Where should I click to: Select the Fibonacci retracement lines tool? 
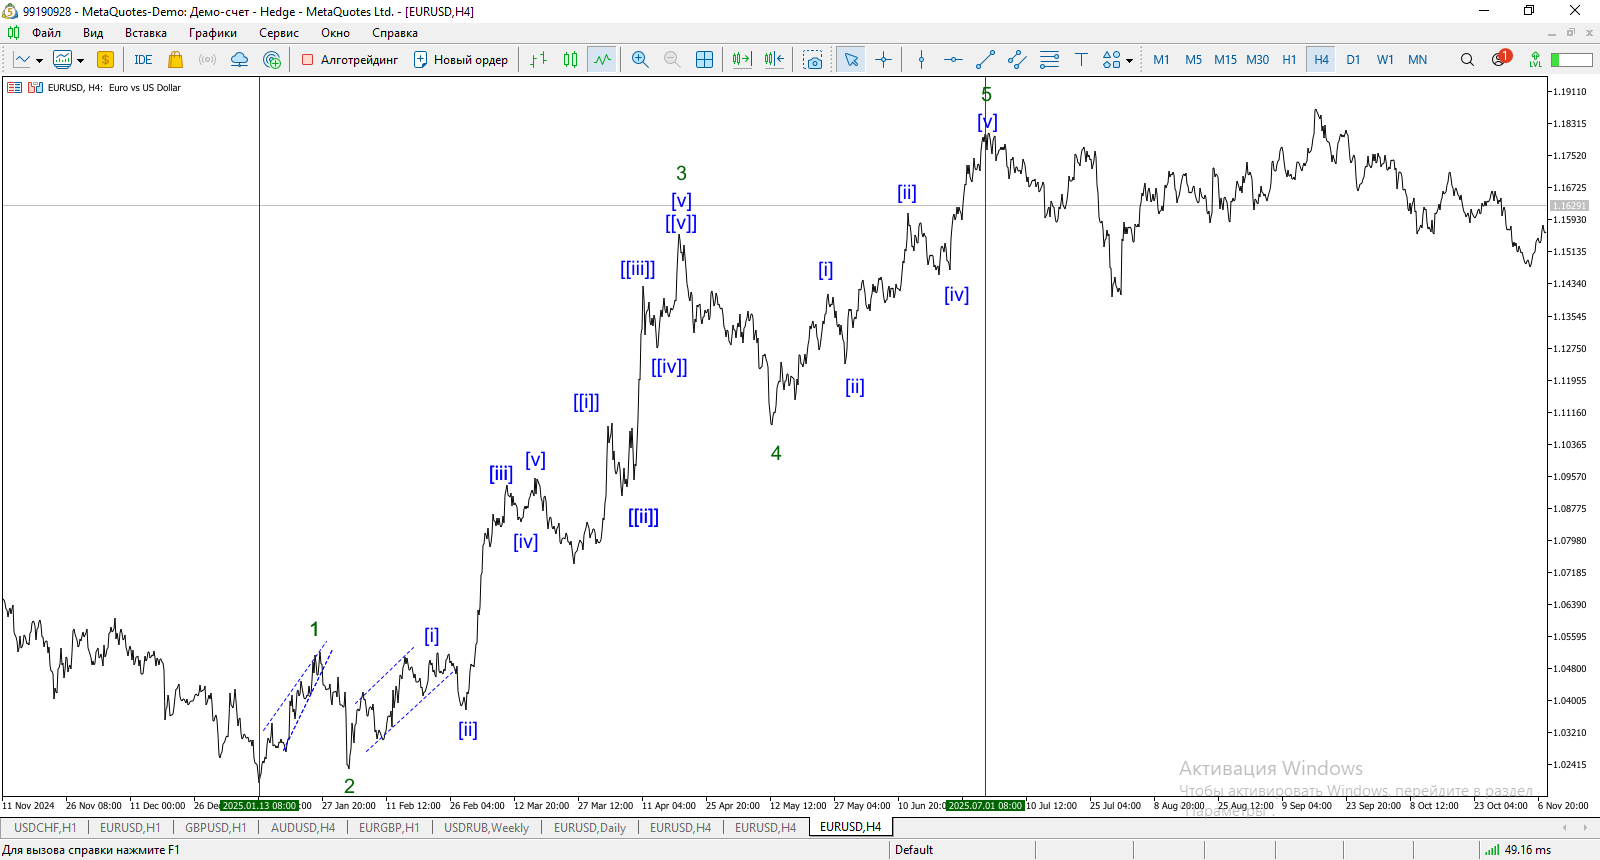(1049, 60)
